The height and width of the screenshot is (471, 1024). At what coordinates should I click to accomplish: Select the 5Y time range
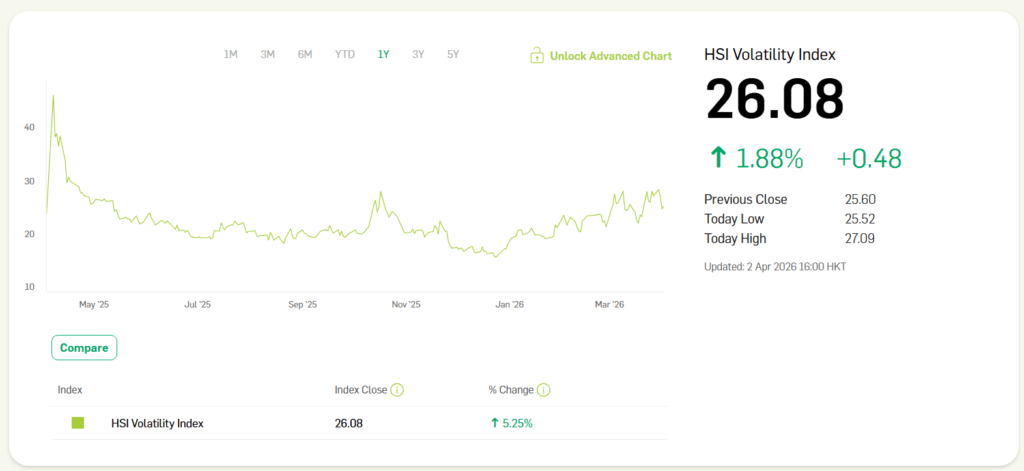click(x=453, y=55)
